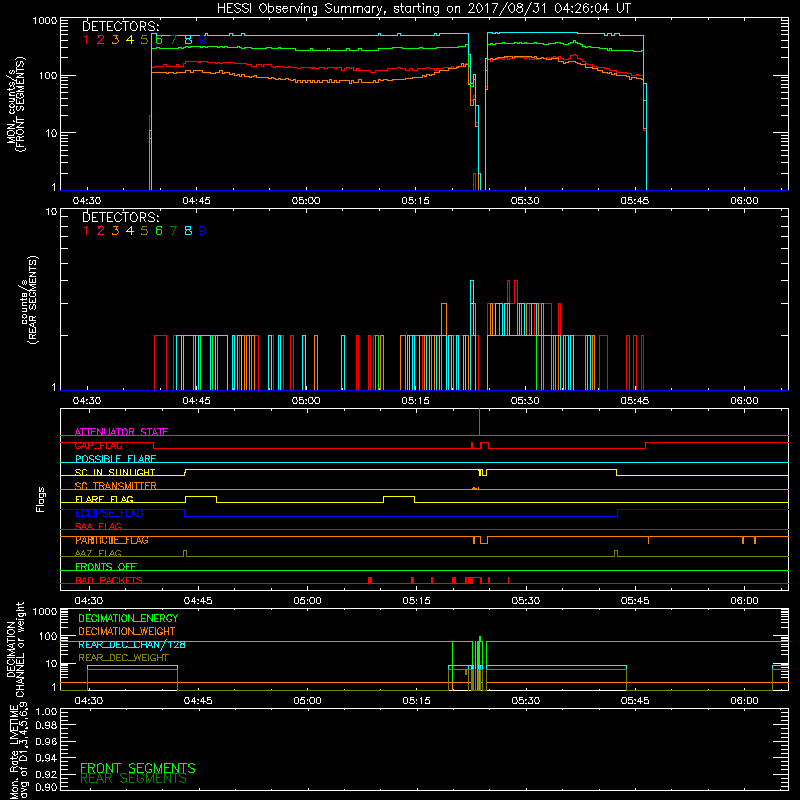800x800 pixels.
Task: Click the 04:45 time label under the Flags panel
Action: click(198, 601)
